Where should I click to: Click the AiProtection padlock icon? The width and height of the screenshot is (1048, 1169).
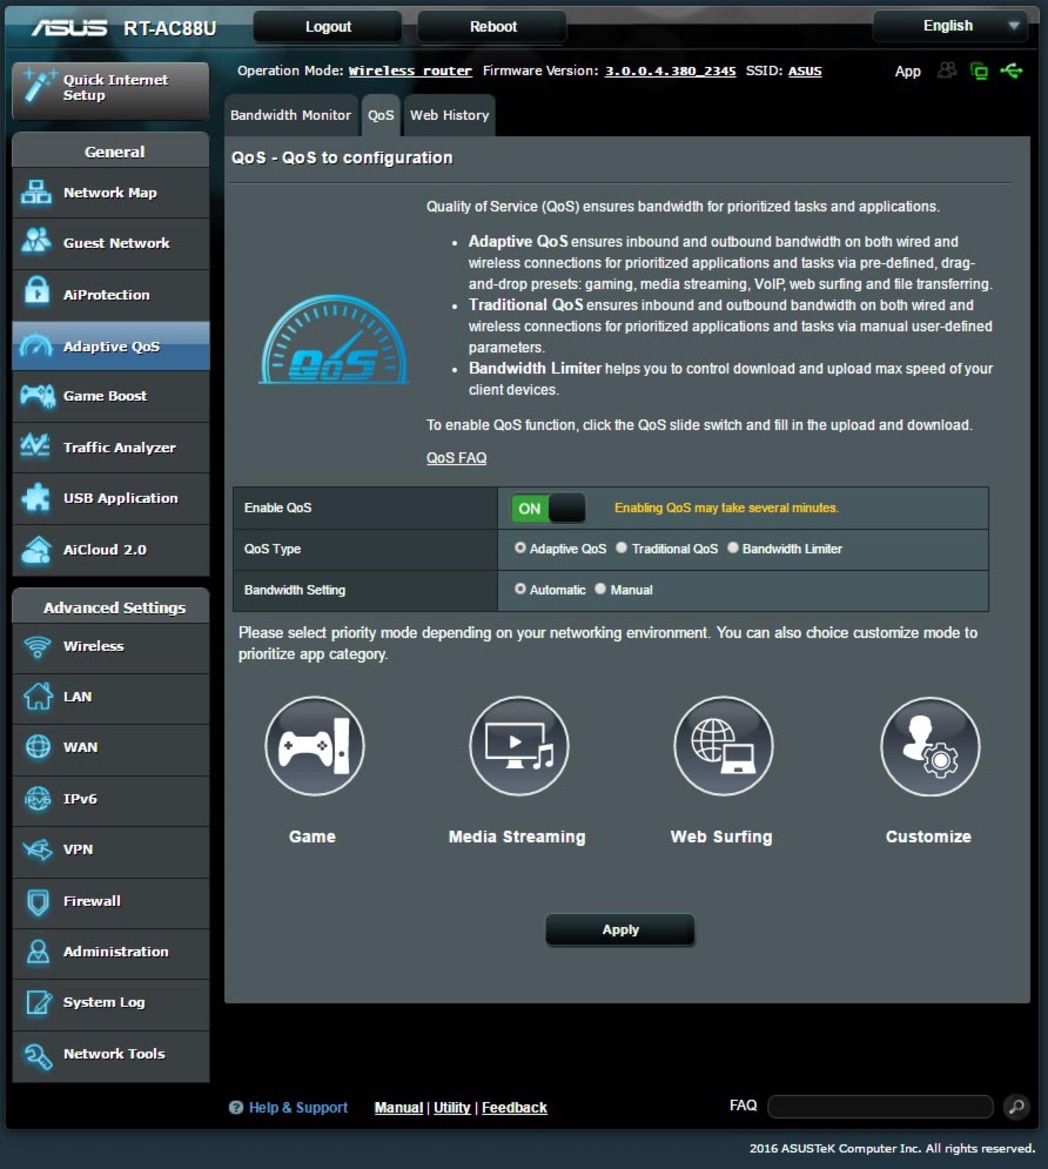tap(36, 292)
